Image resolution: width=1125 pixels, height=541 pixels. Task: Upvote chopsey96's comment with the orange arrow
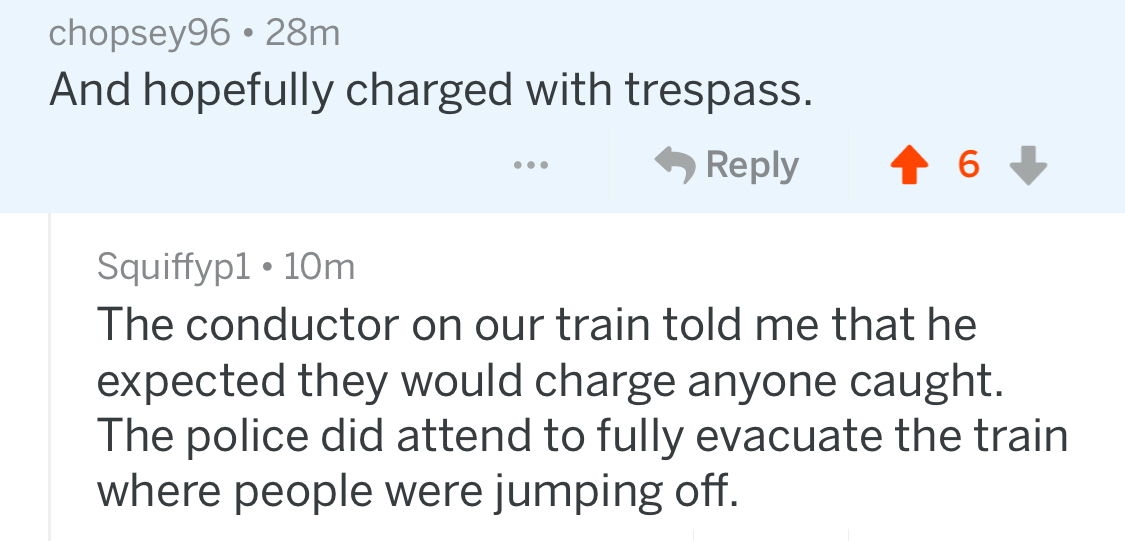[x=906, y=166]
